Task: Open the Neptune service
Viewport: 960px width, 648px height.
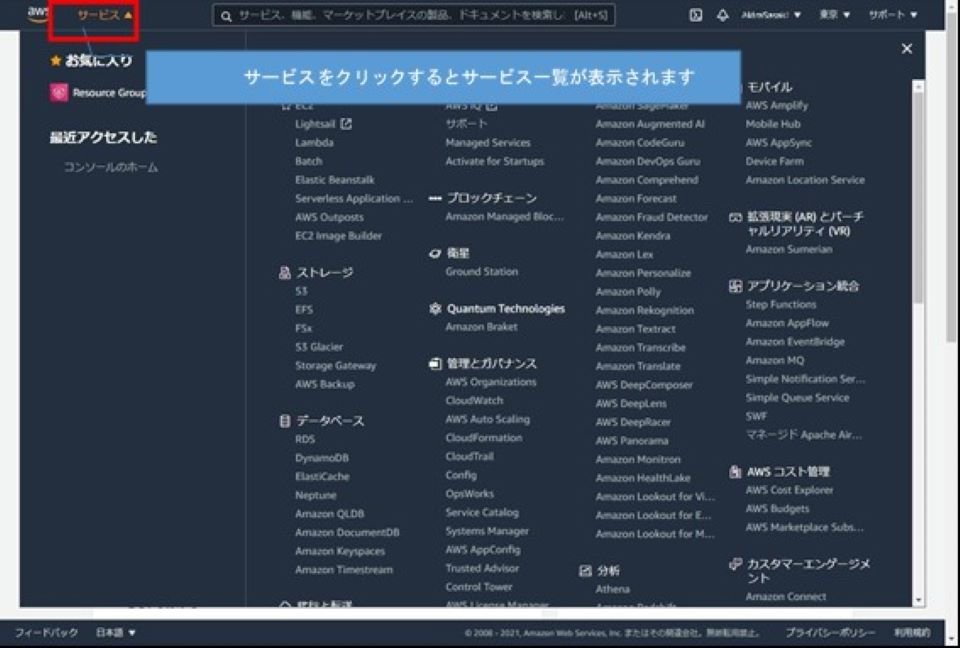Action: [315, 495]
